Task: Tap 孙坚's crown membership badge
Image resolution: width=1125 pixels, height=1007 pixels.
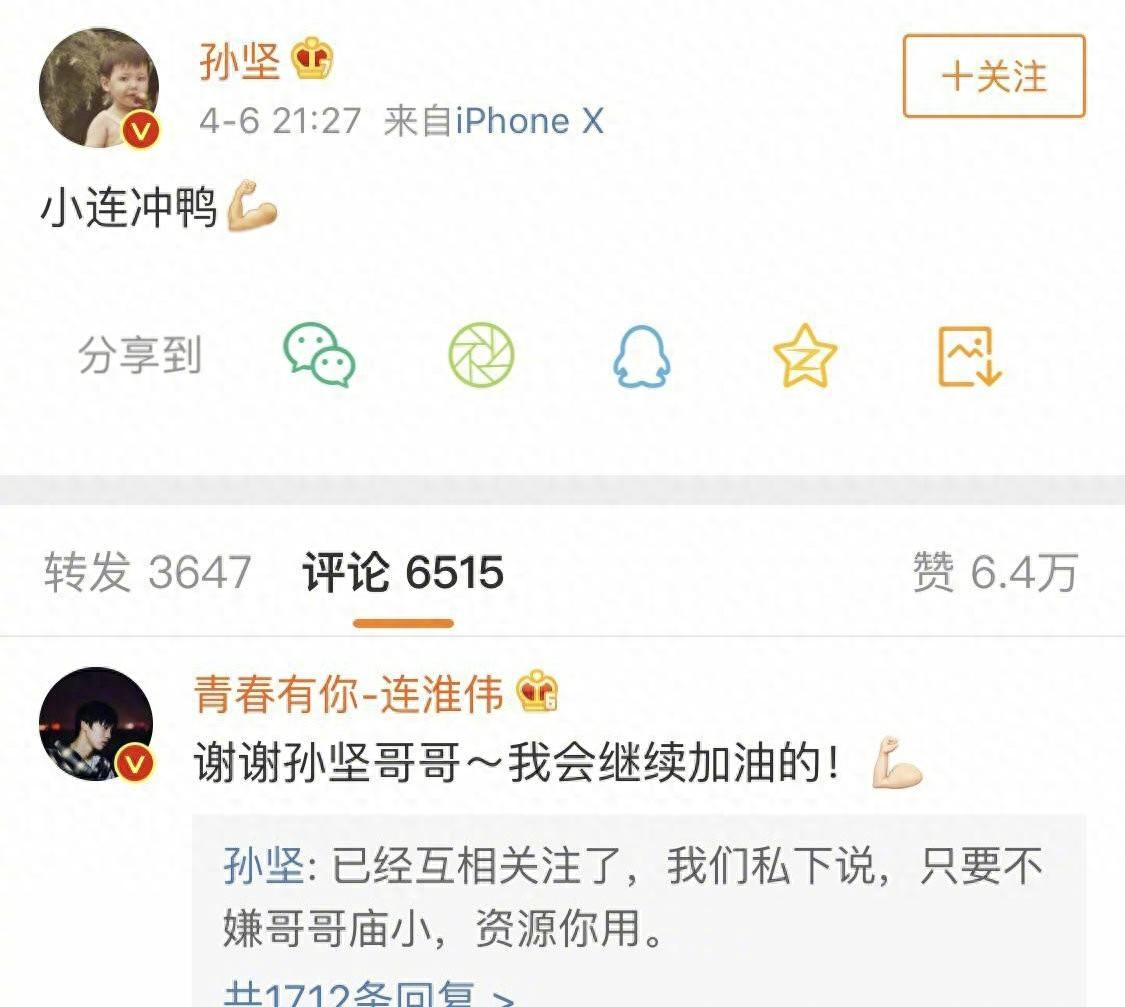Action: pos(312,58)
